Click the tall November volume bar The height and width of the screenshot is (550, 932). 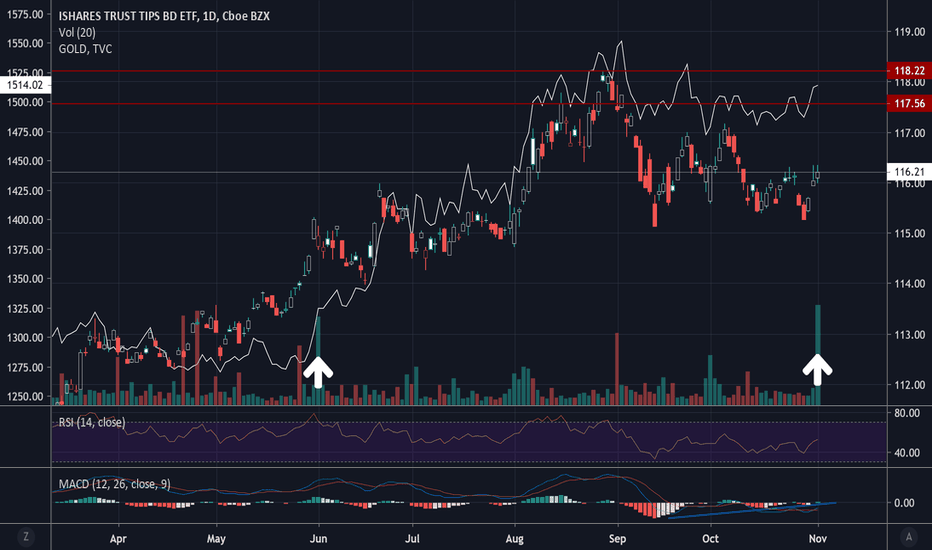(x=818, y=355)
